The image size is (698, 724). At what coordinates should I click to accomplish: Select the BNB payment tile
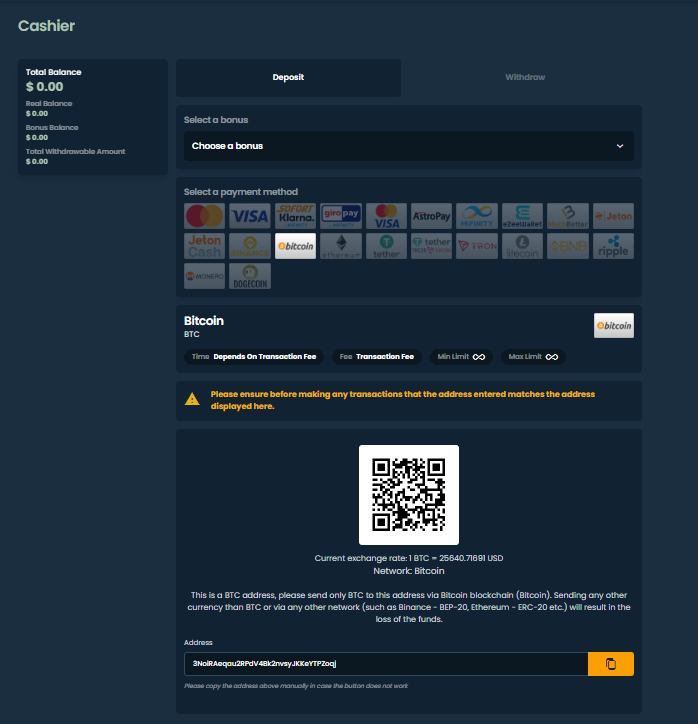click(x=568, y=246)
